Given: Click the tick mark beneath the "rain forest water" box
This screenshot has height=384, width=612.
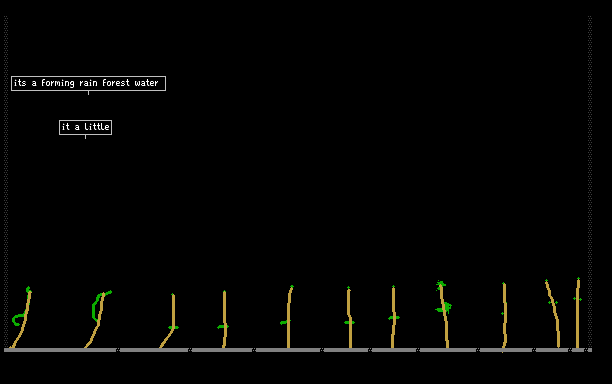Looking at the screenshot, I should point(89,93).
